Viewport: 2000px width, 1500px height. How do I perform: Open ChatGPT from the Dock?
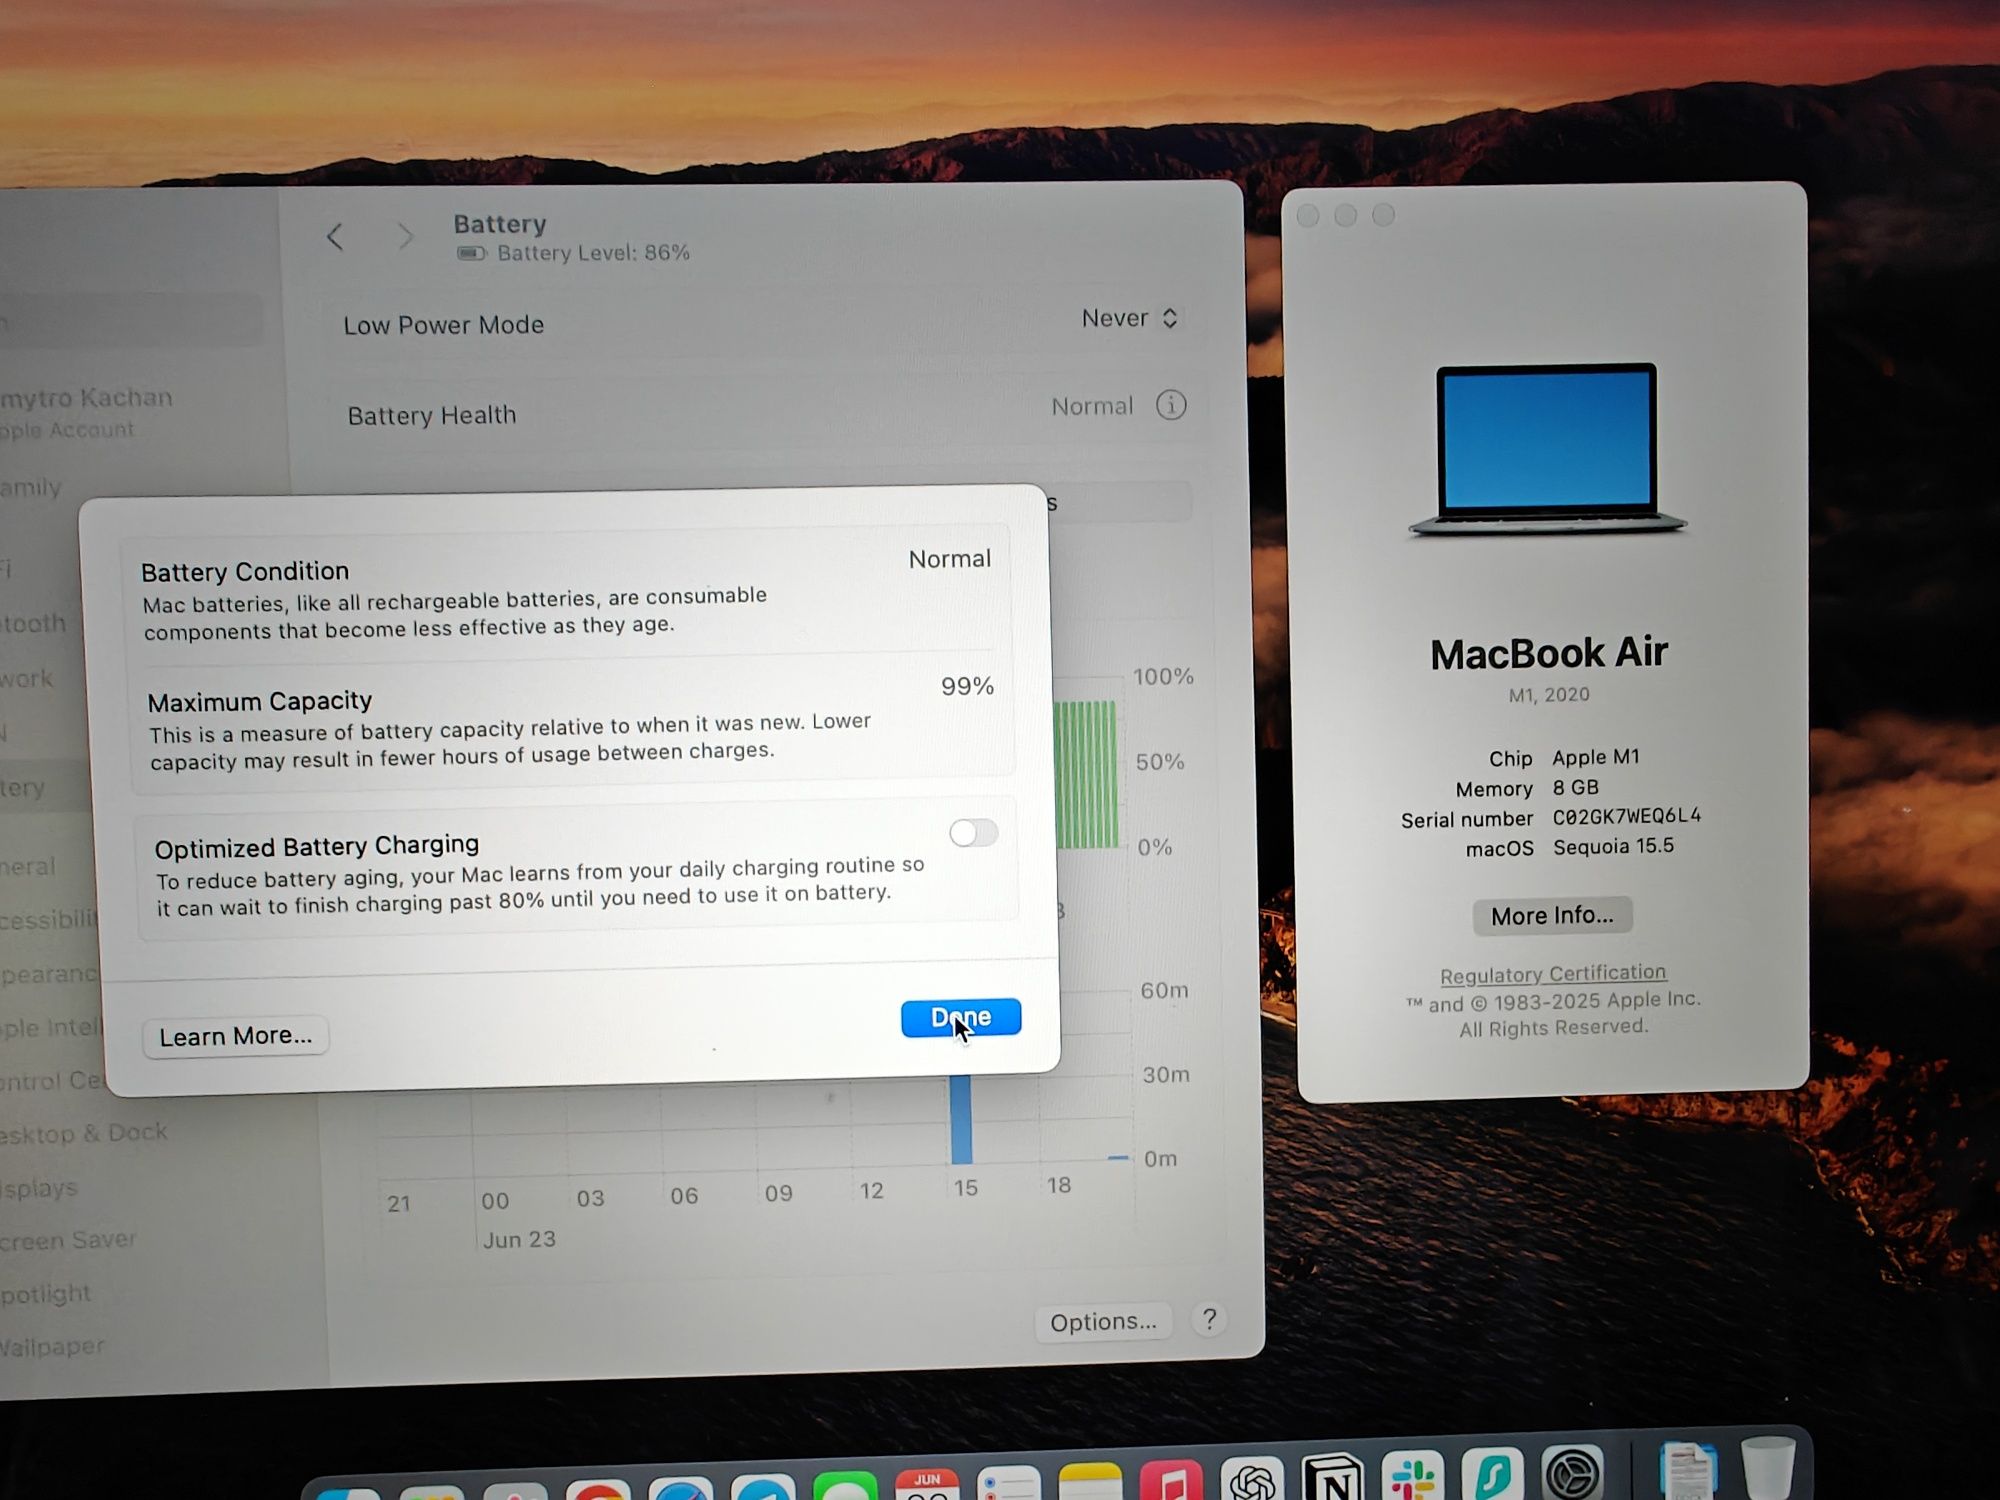click(1252, 1478)
